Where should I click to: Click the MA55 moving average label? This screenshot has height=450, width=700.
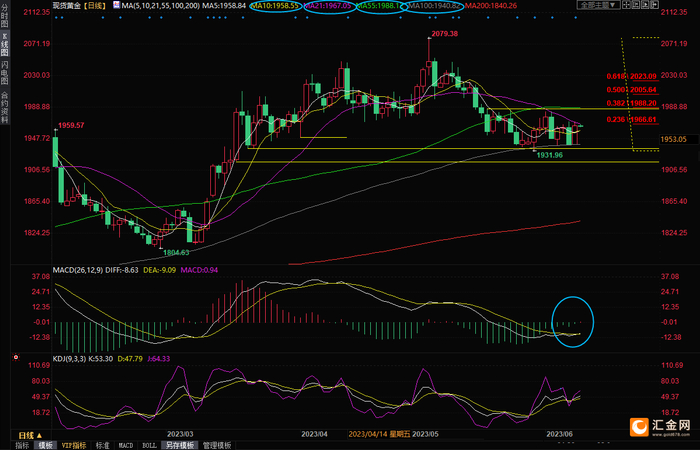(x=380, y=6)
